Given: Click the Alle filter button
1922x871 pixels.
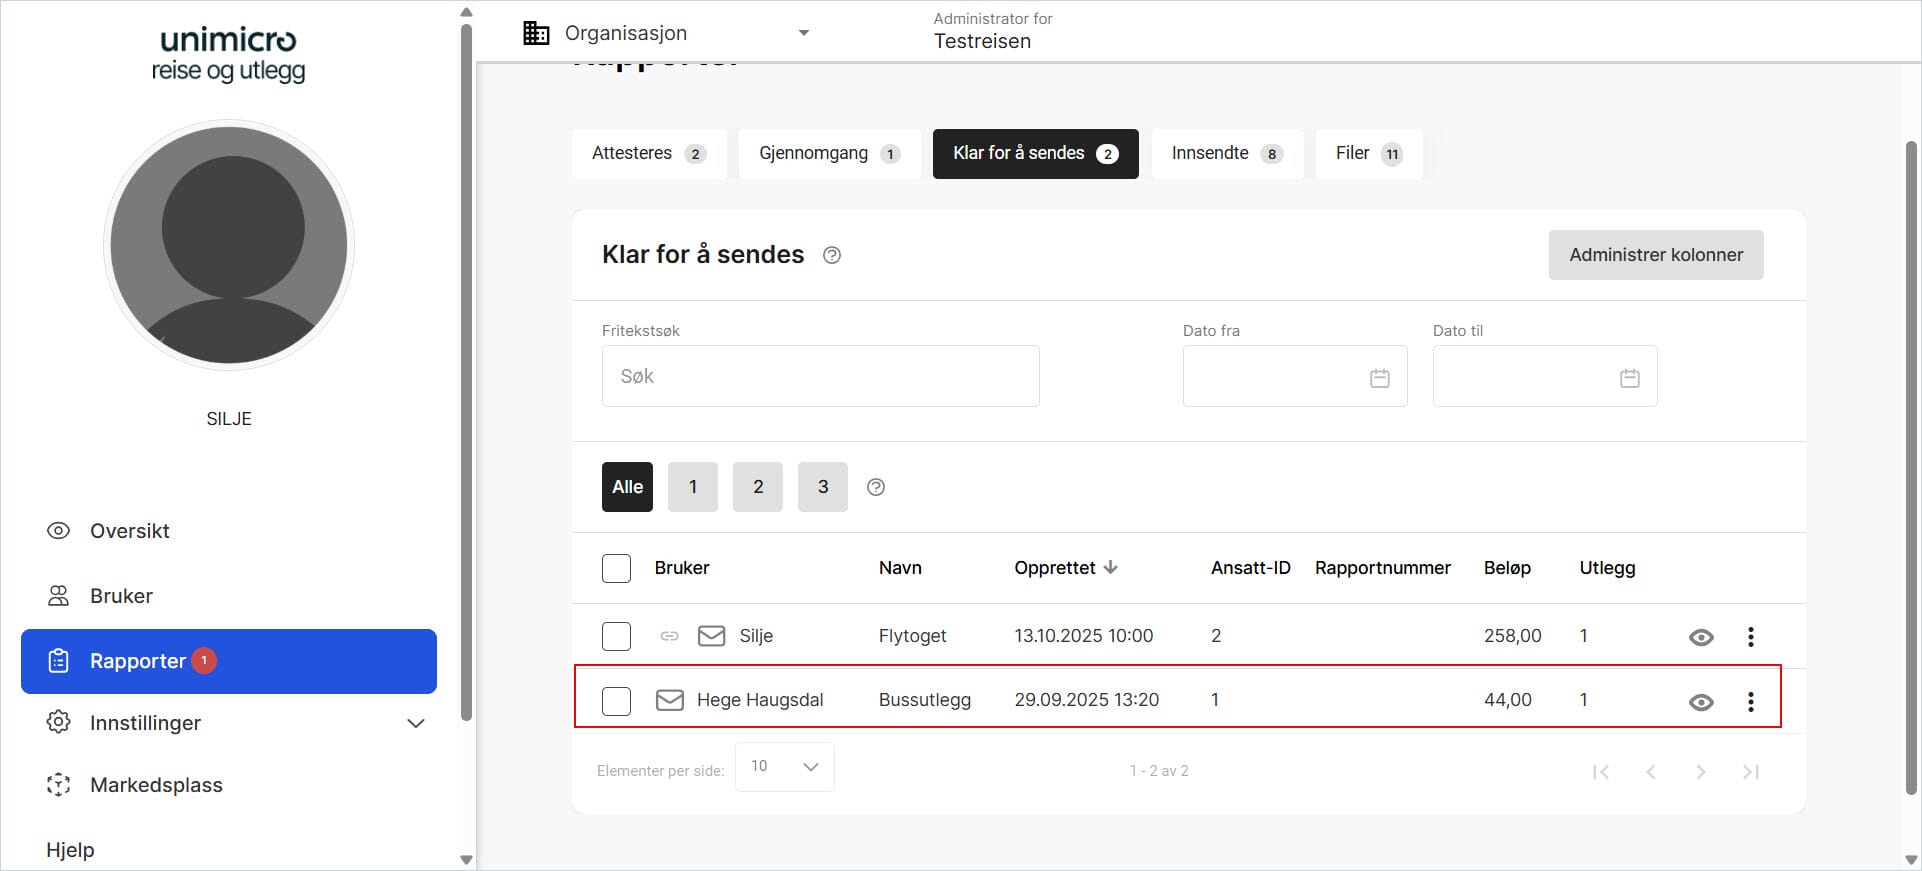Looking at the screenshot, I should pyautogui.click(x=627, y=487).
